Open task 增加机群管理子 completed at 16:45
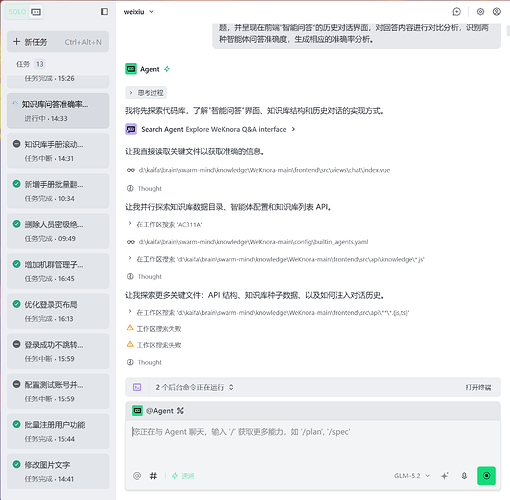Viewport: 510px width, 500px height. 58,271
